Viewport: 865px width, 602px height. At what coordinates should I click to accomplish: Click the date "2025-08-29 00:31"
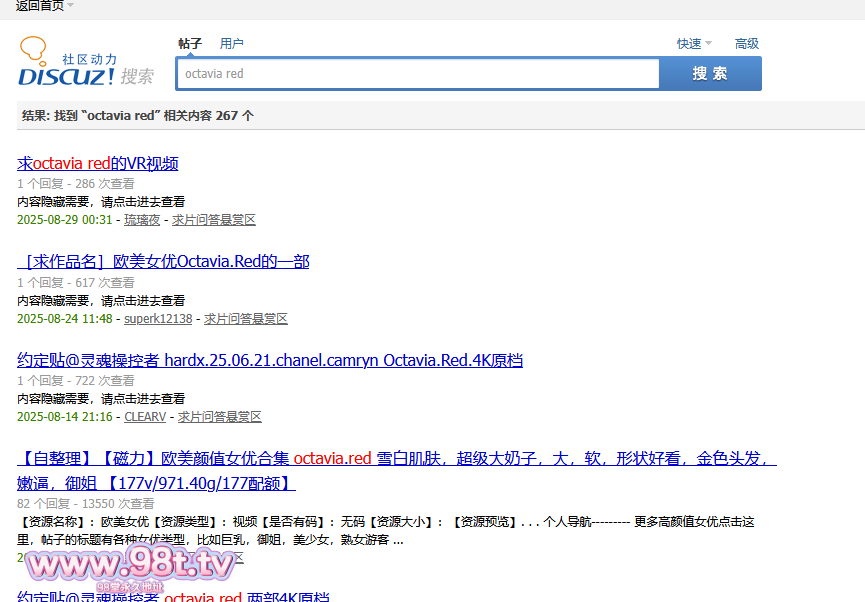tap(65, 220)
